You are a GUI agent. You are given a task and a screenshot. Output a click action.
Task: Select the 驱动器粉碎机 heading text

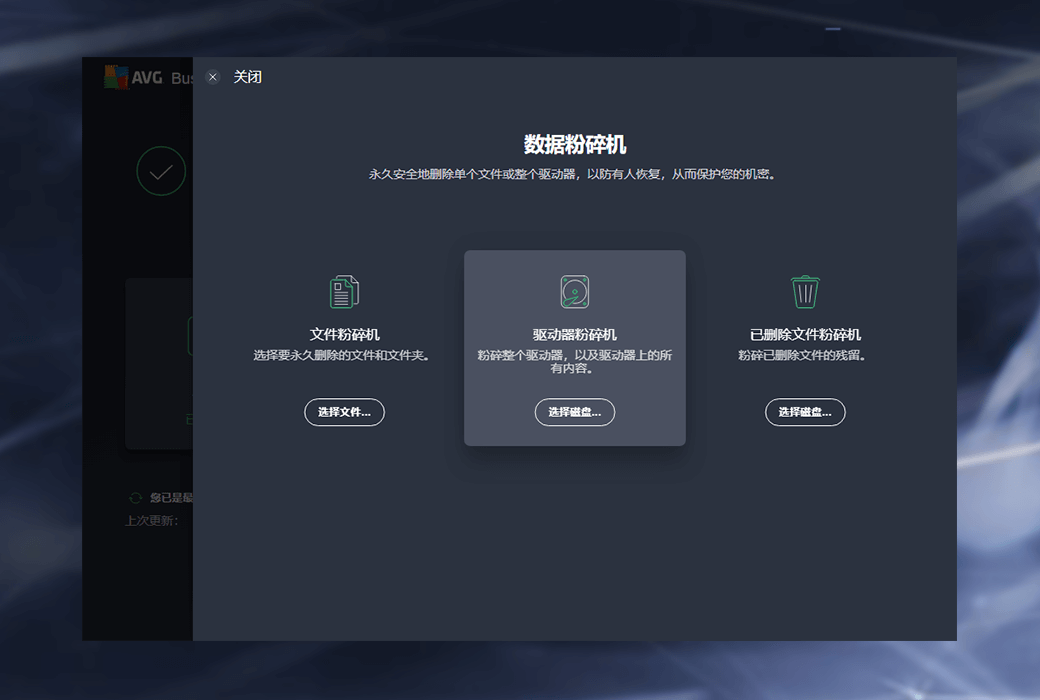[x=575, y=335]
